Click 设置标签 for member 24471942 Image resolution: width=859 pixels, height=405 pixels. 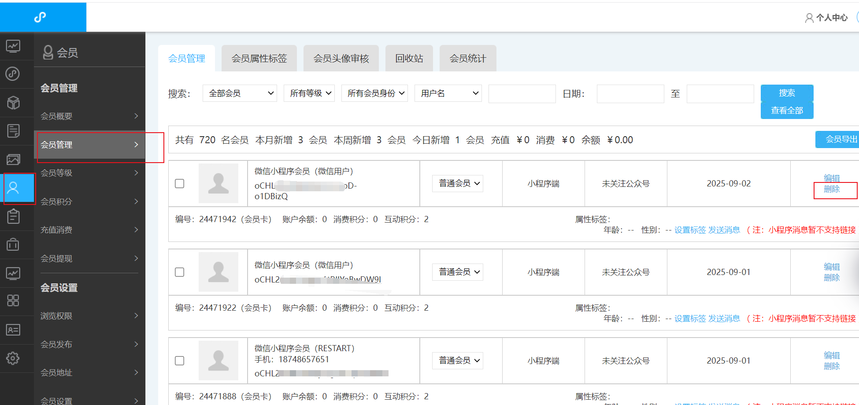pos(690,230)
